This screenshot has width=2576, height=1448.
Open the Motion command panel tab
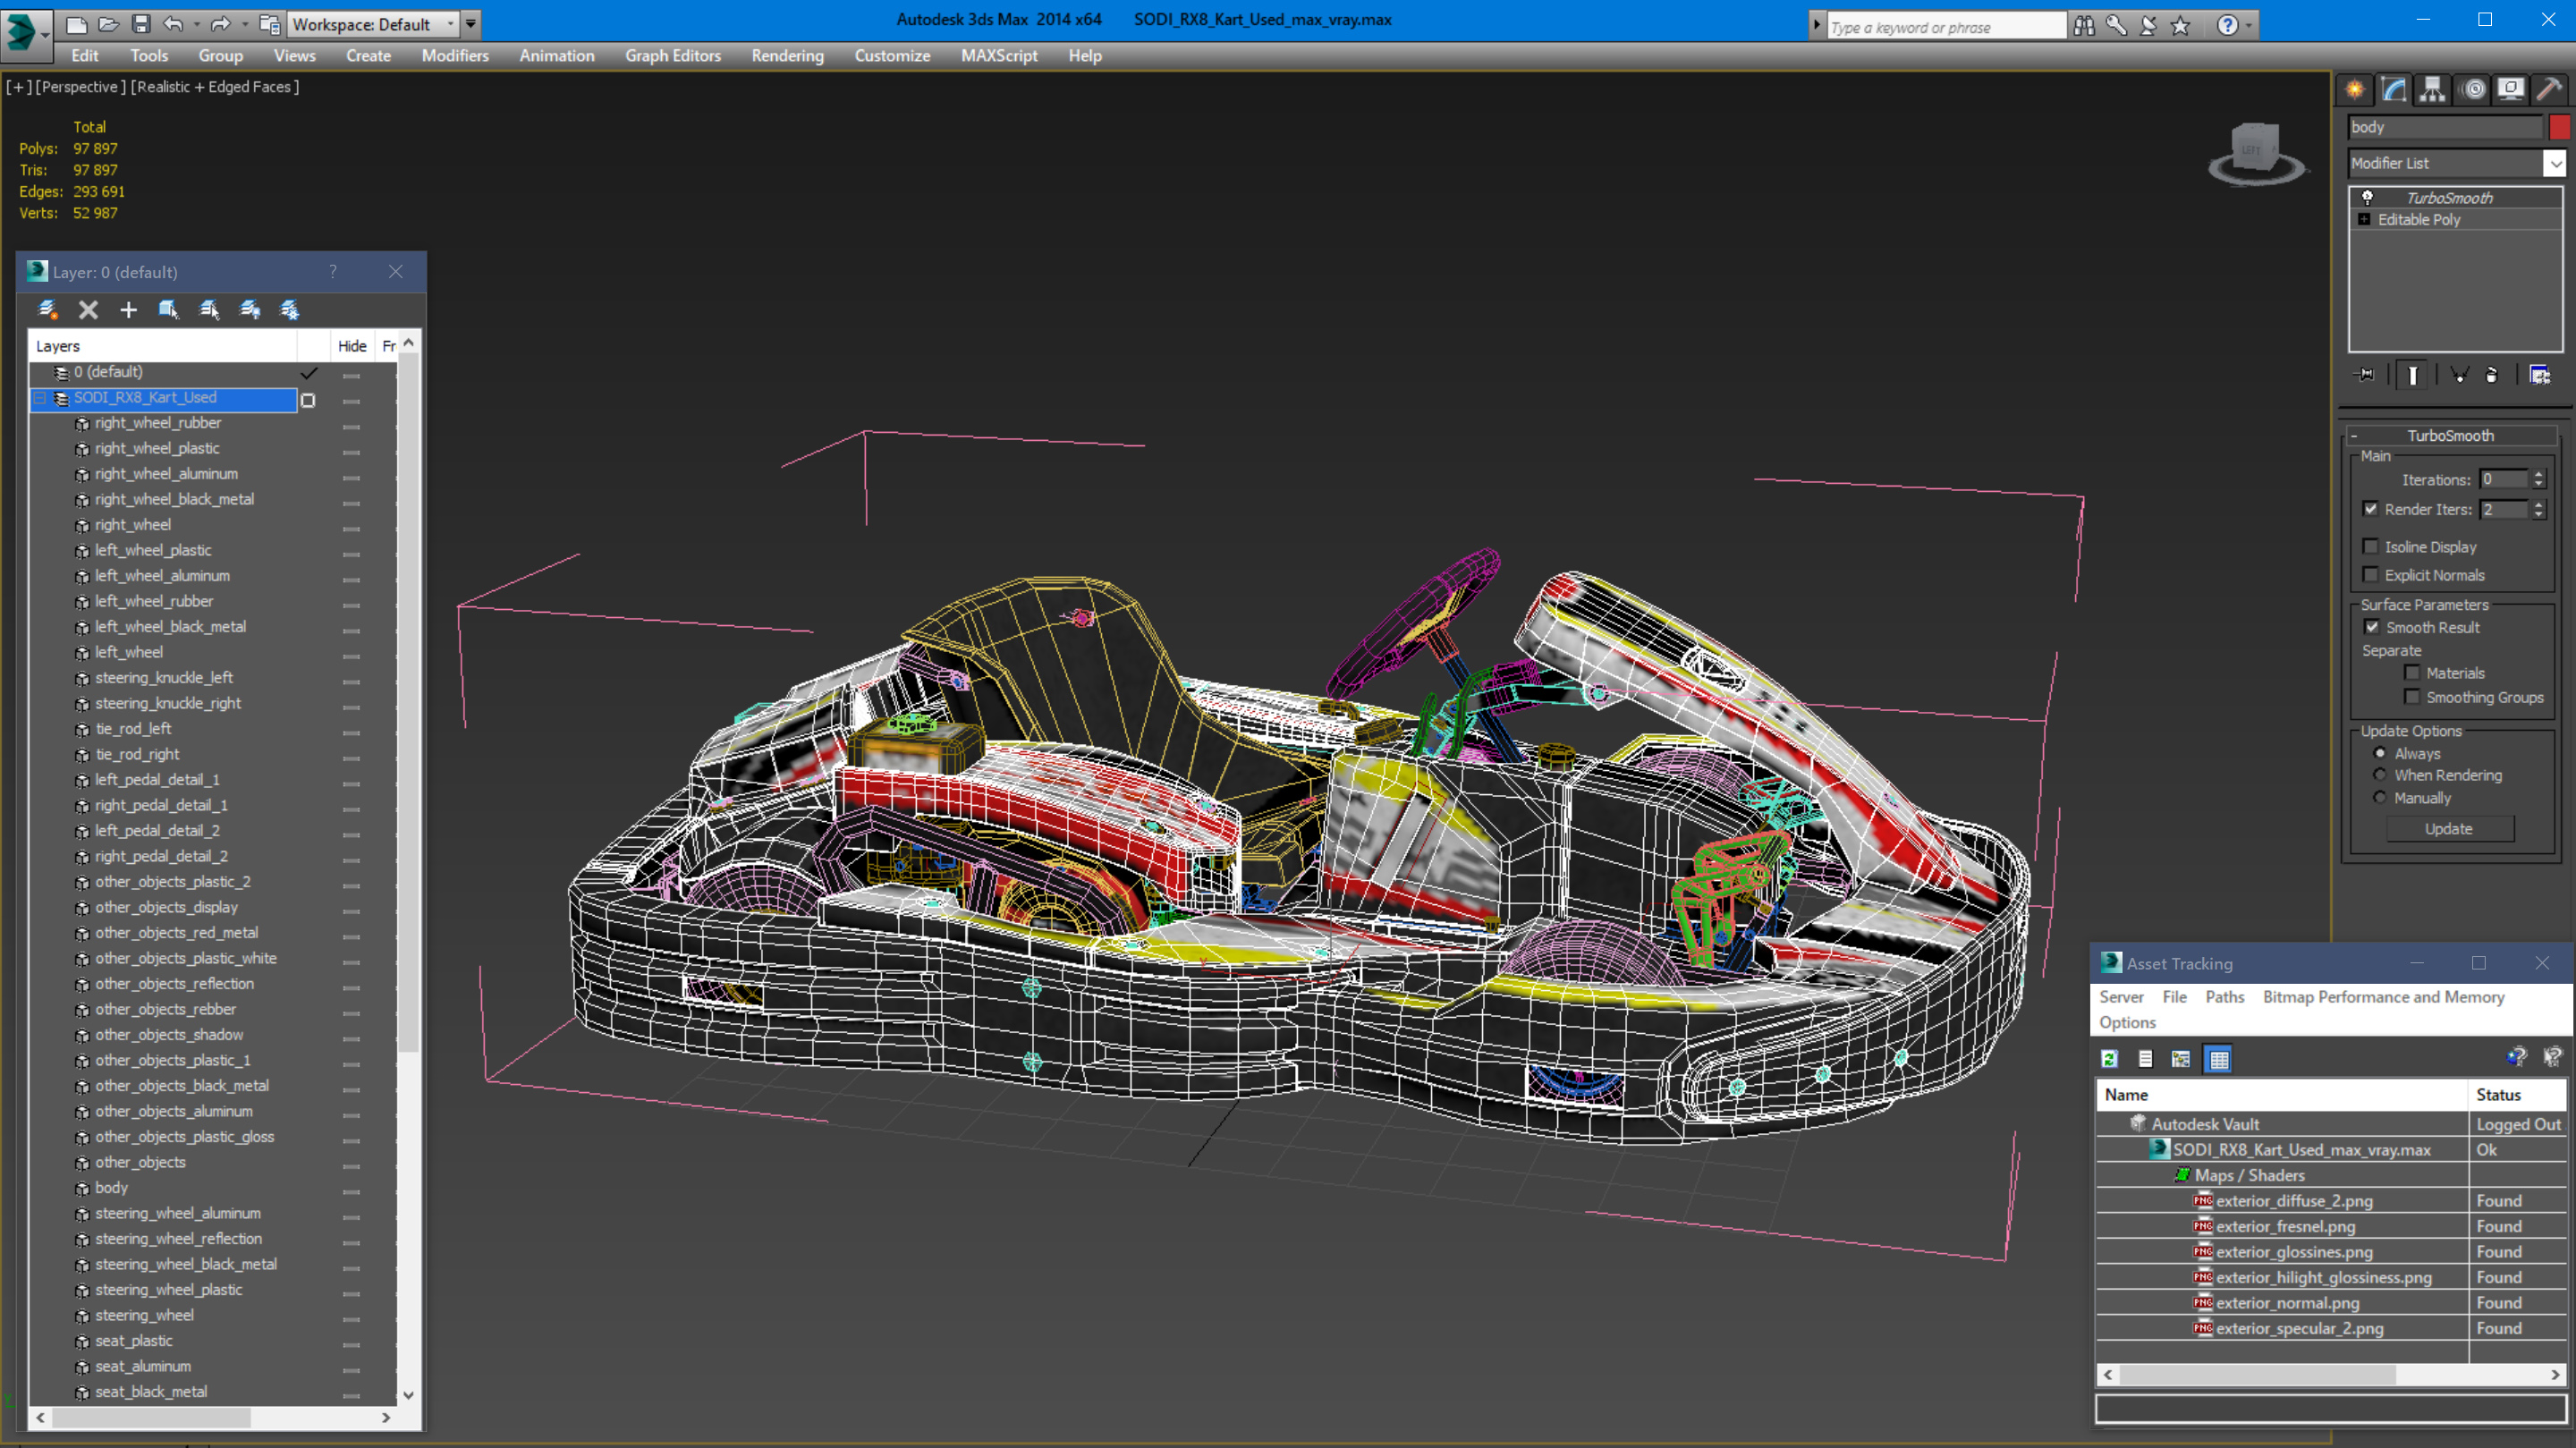(x=2473, y=90)
